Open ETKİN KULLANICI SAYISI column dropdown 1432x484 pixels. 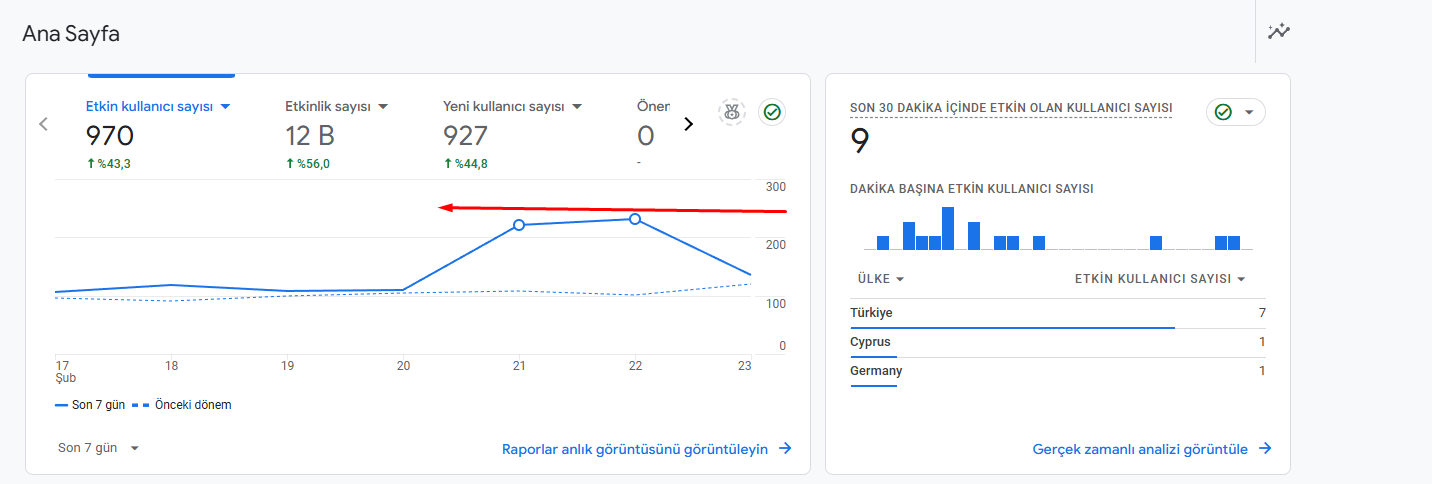point(1160,279)
